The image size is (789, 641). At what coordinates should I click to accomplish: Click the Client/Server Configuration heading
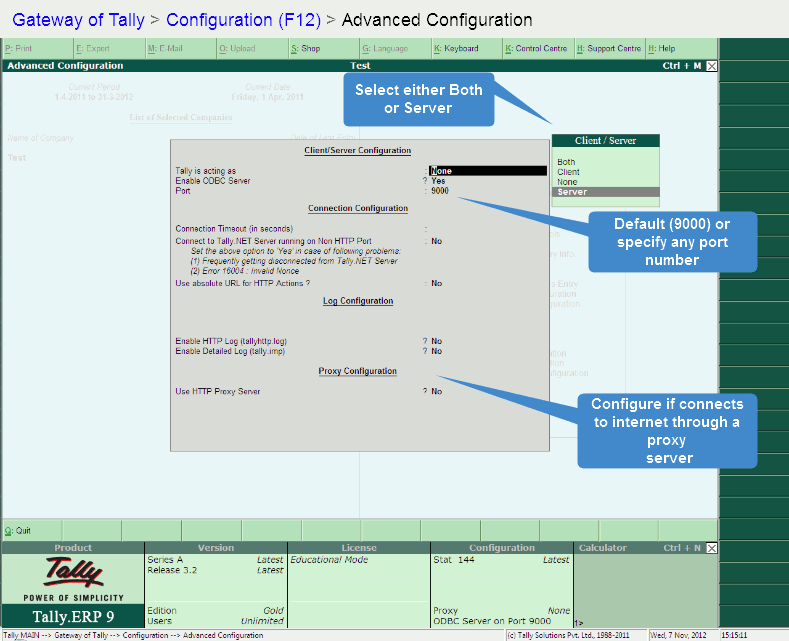coord(358,150)
